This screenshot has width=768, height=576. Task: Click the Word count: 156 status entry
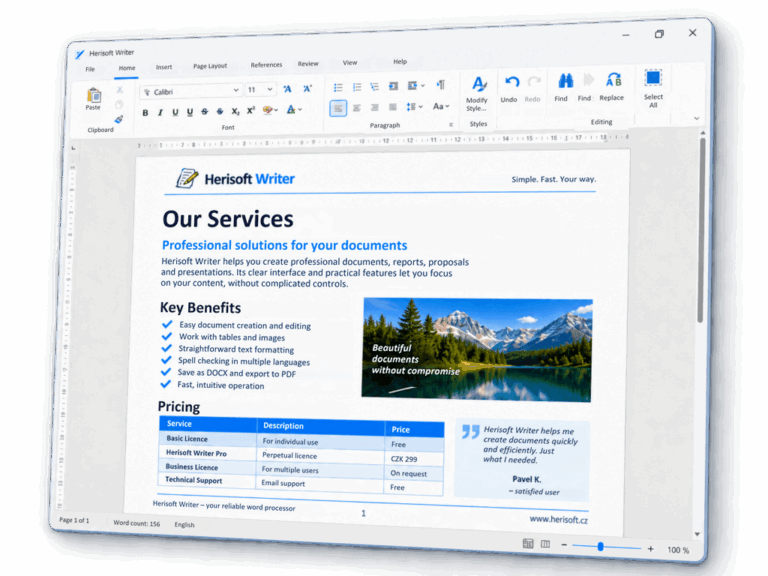137,523
